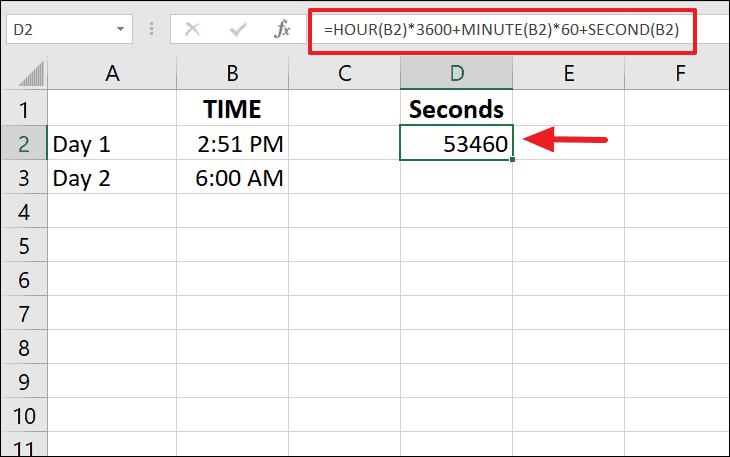The image size is (730, 457).
Task: Select the Day 2 cell
Action: (112, 178)
